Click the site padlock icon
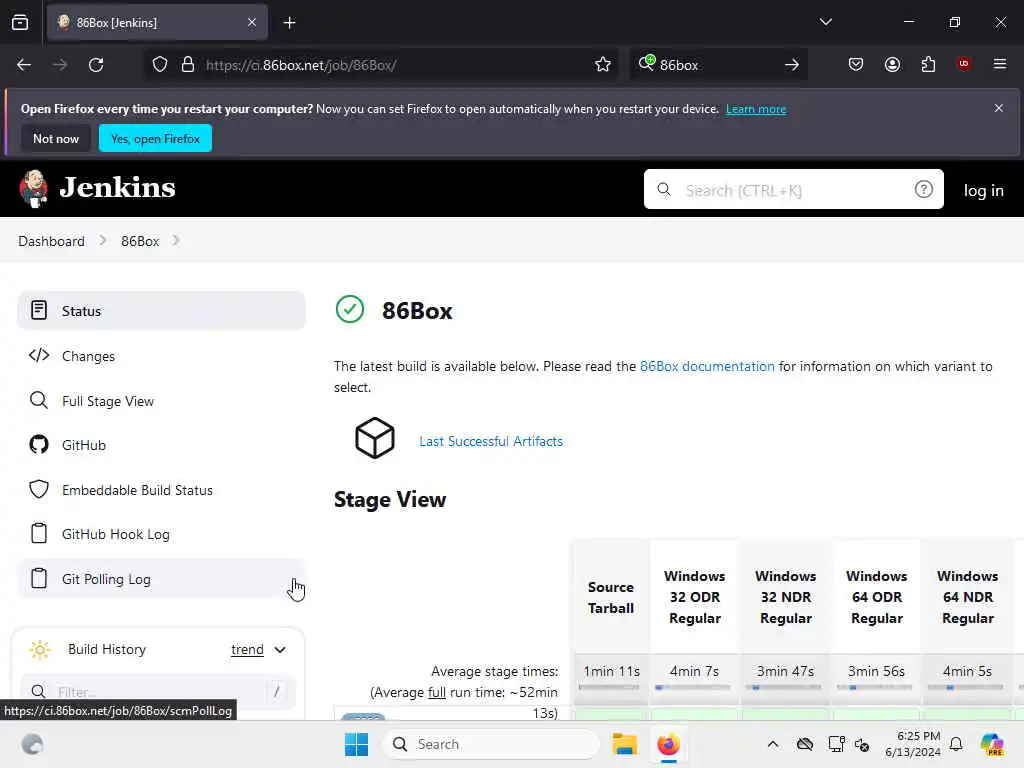1024x768 pixels. click(188, 65)
